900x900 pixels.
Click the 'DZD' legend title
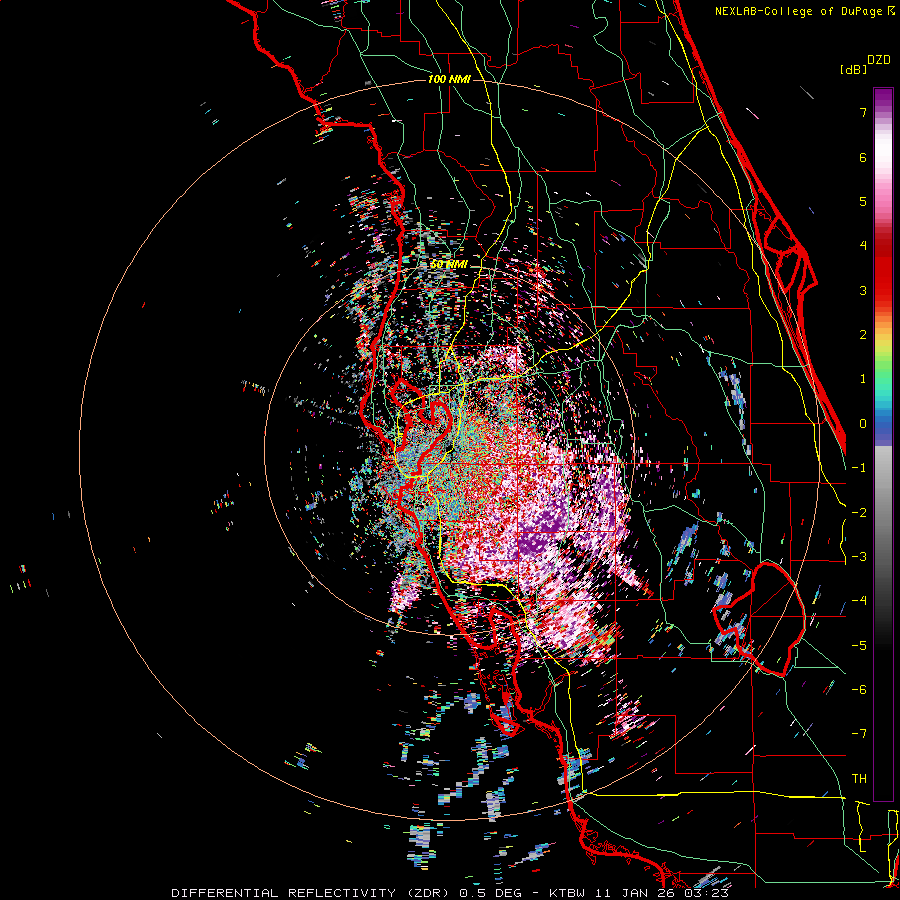click(x=879, y=60)
